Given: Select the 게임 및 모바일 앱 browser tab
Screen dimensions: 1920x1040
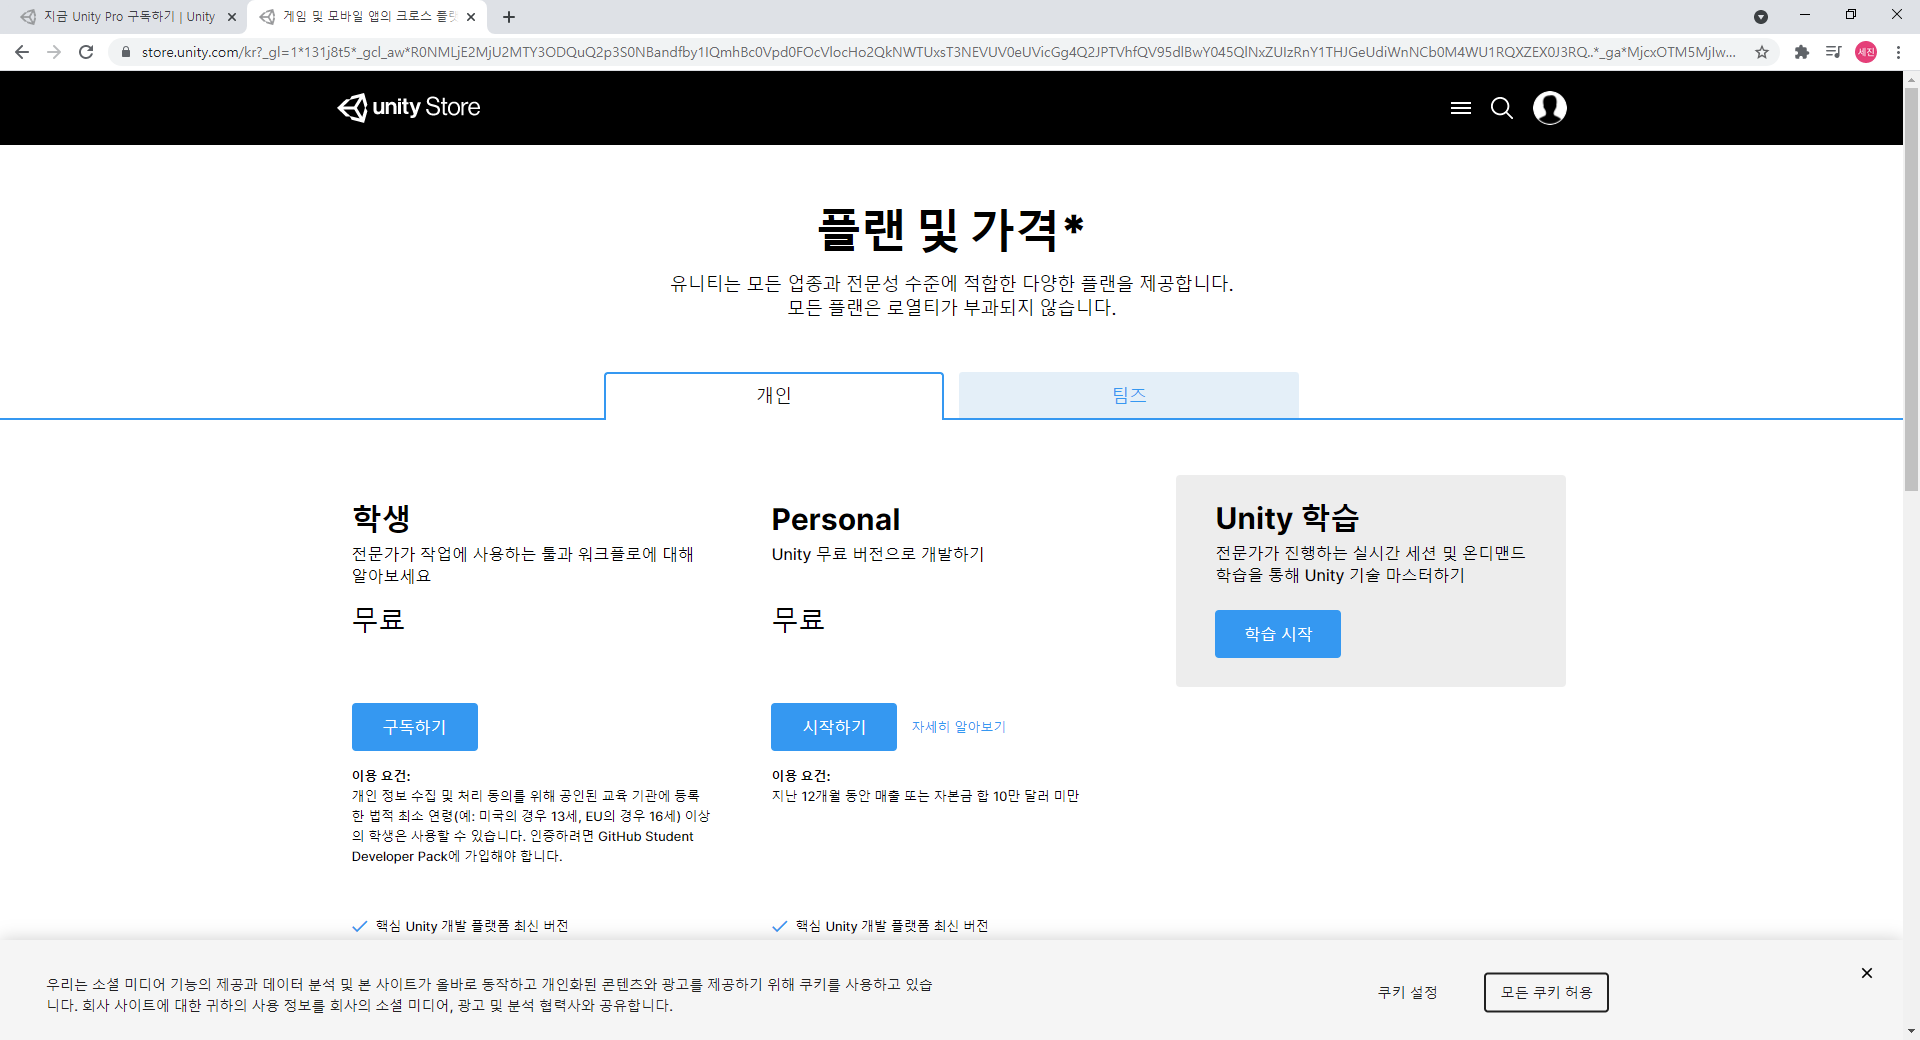Looking at the screenshot, I should (367, 17).
